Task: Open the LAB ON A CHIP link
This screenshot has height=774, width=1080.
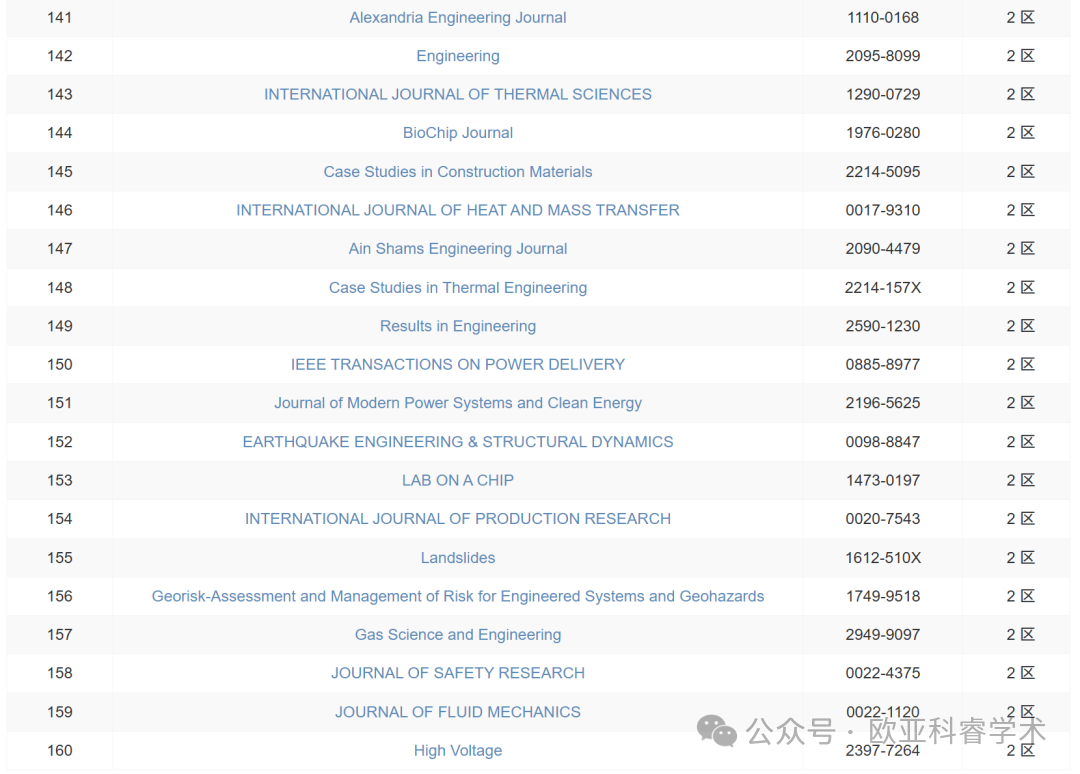Action: pos(457,480)
